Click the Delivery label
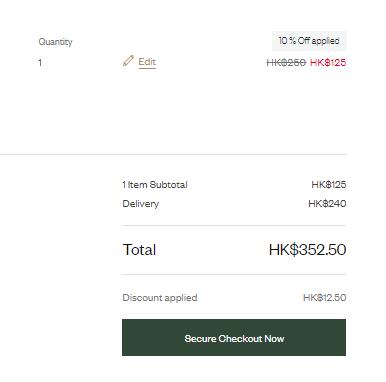The height and width of the screenshot is (382, 386). coord(141,204)
